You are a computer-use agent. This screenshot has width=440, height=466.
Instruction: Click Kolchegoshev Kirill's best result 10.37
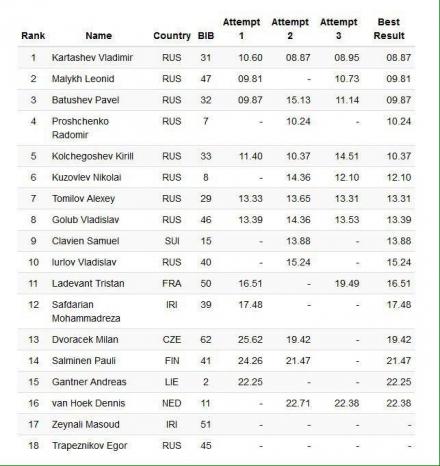tap(399, 156)
